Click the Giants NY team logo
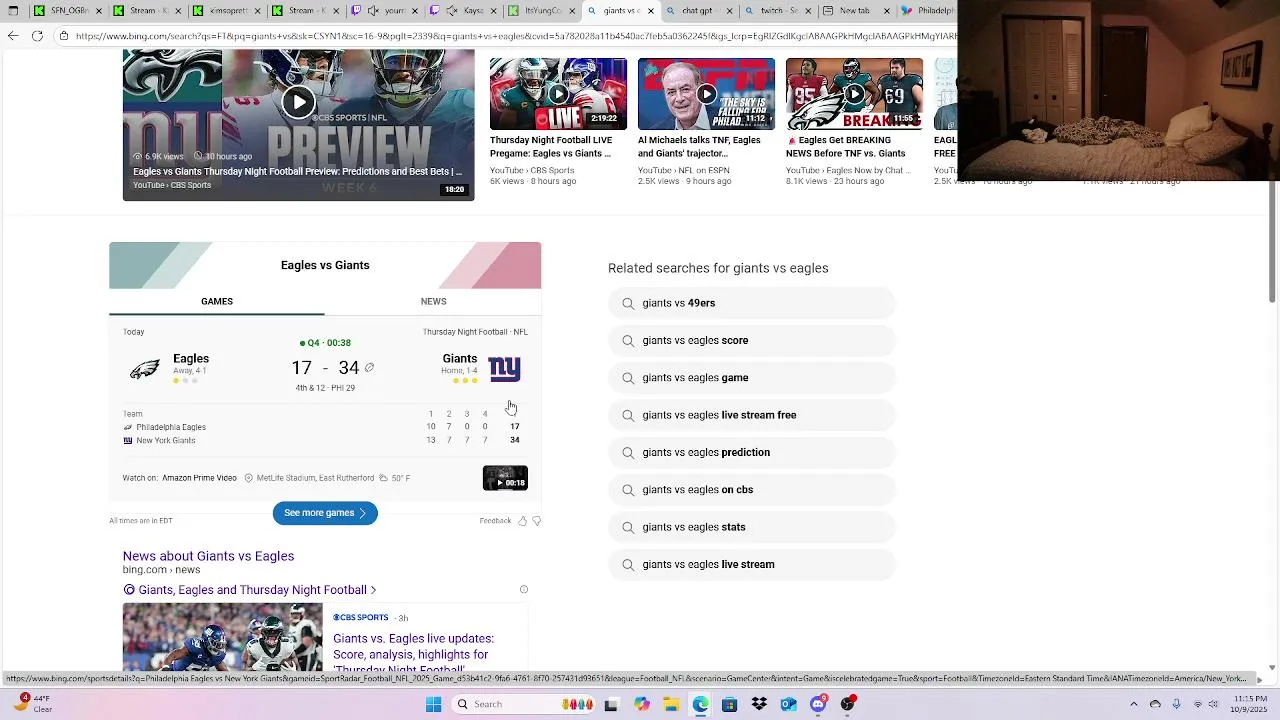1280x720 pixels. pos(504,369)
